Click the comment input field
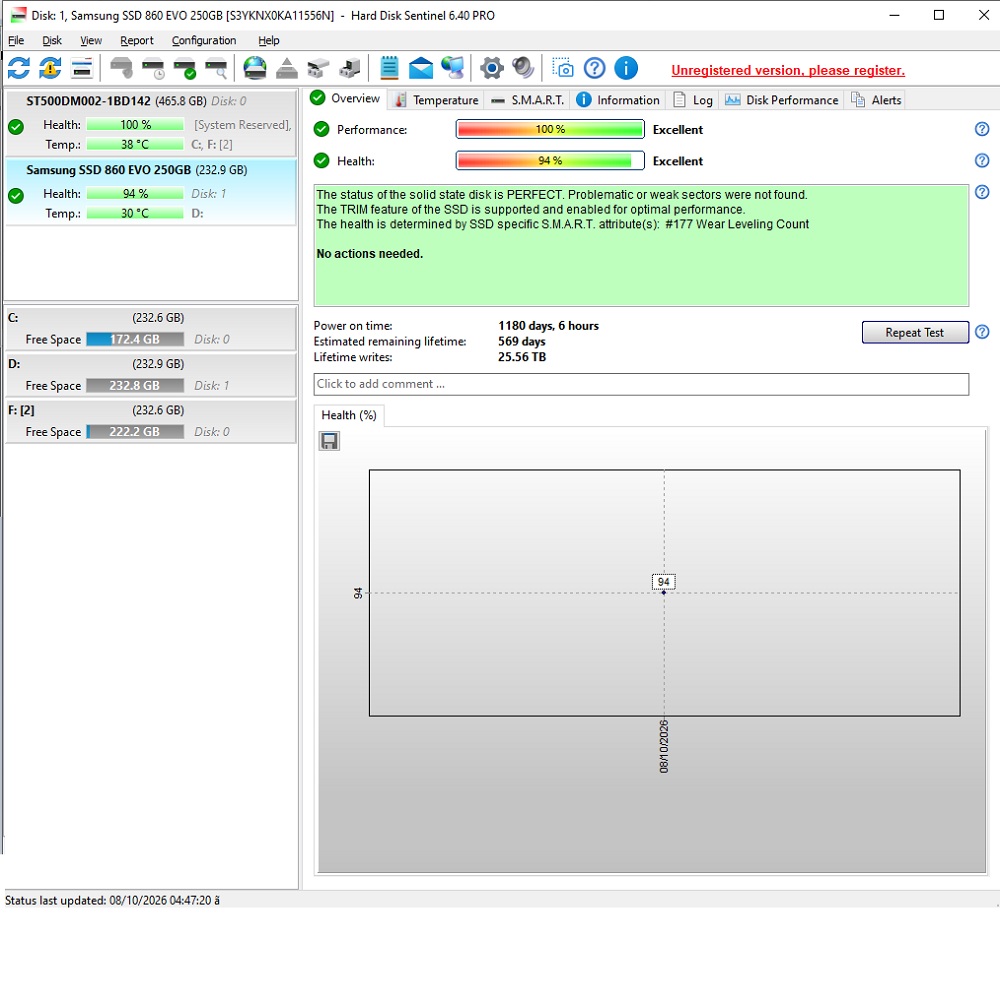The image size is (1000, 1000). (x=641, y=384)
